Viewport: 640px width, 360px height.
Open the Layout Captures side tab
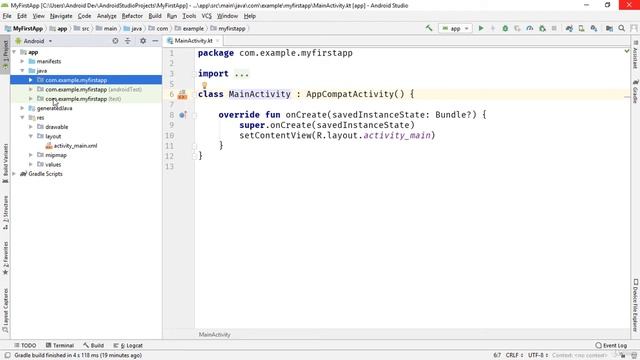point(5,310)
